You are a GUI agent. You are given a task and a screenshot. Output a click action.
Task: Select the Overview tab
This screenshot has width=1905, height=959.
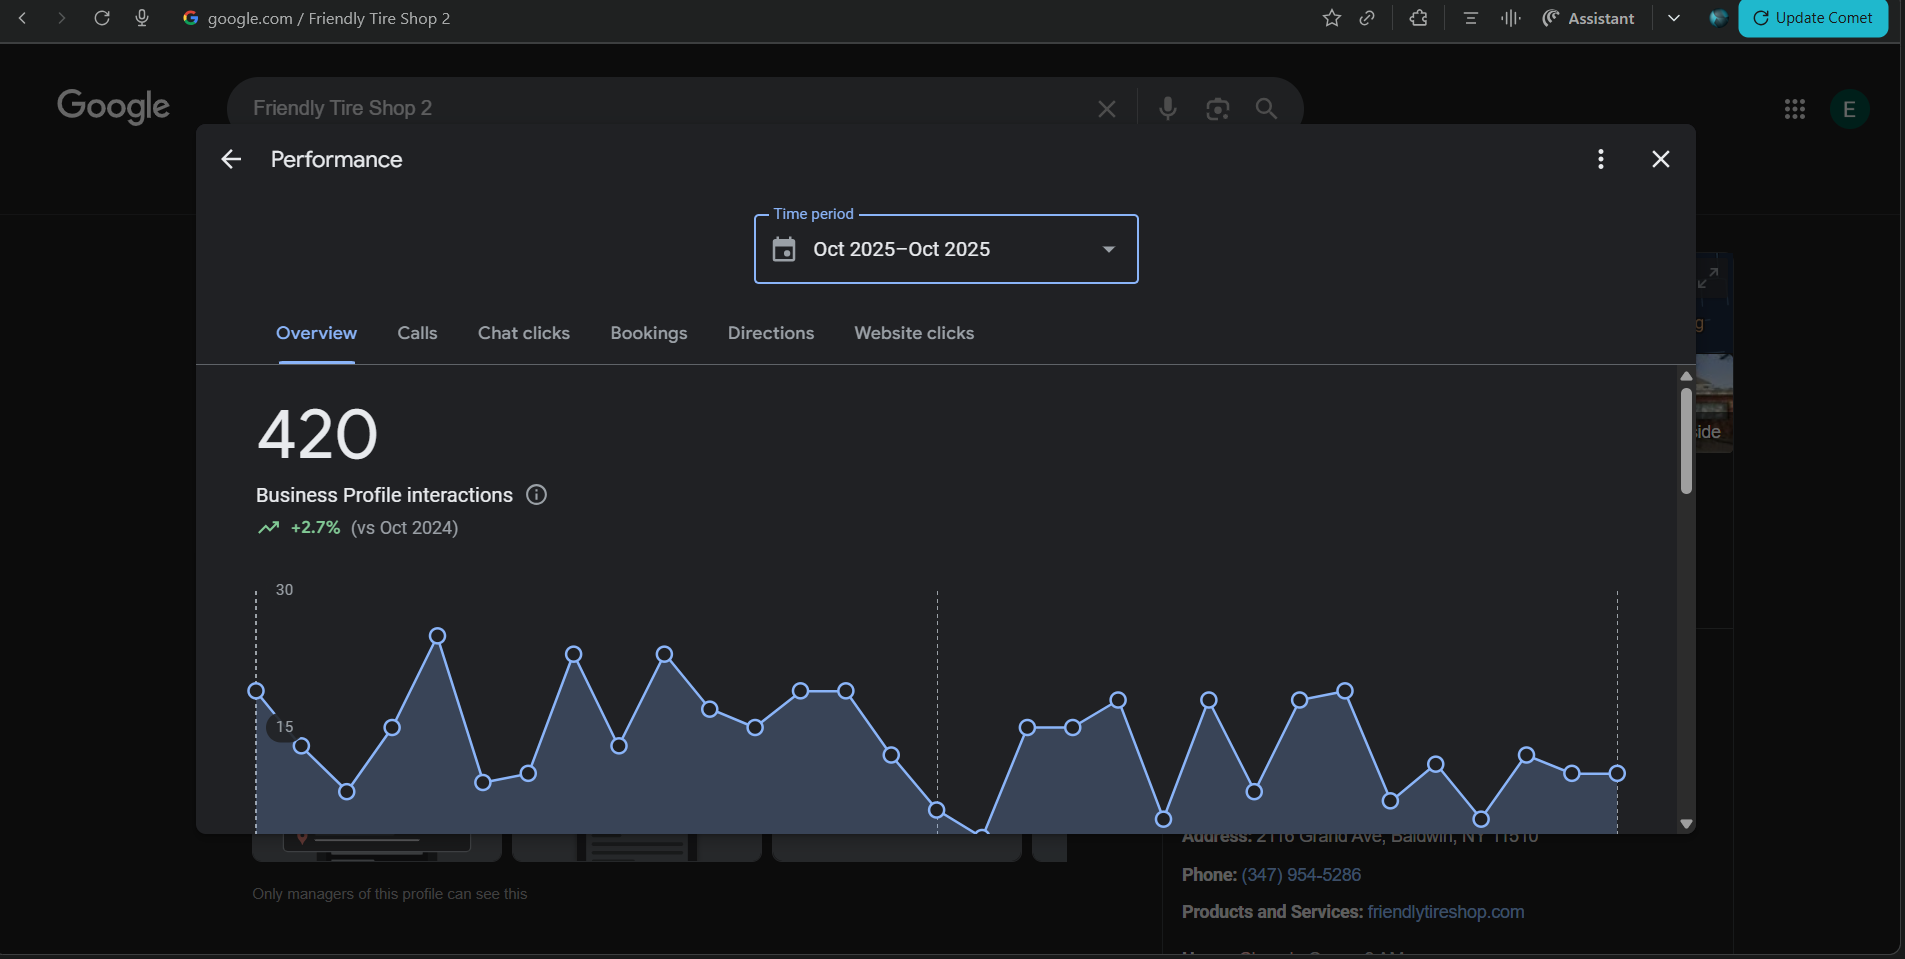tap(316, 333)
